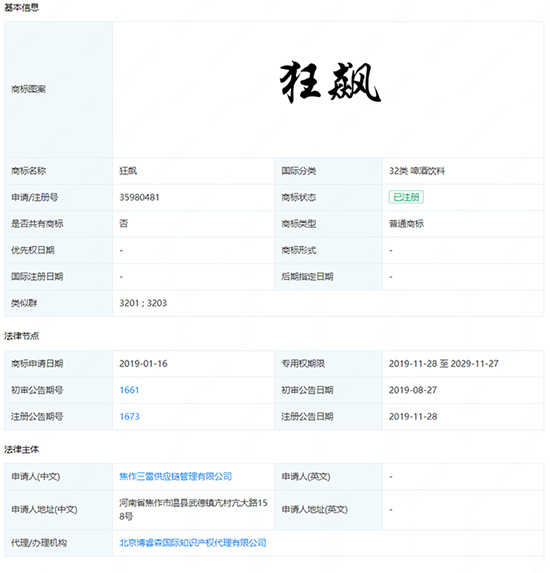Screen dimensions: 550x573
Task: Open registration announcement issue 1673 link
Action: pos(129,416)
